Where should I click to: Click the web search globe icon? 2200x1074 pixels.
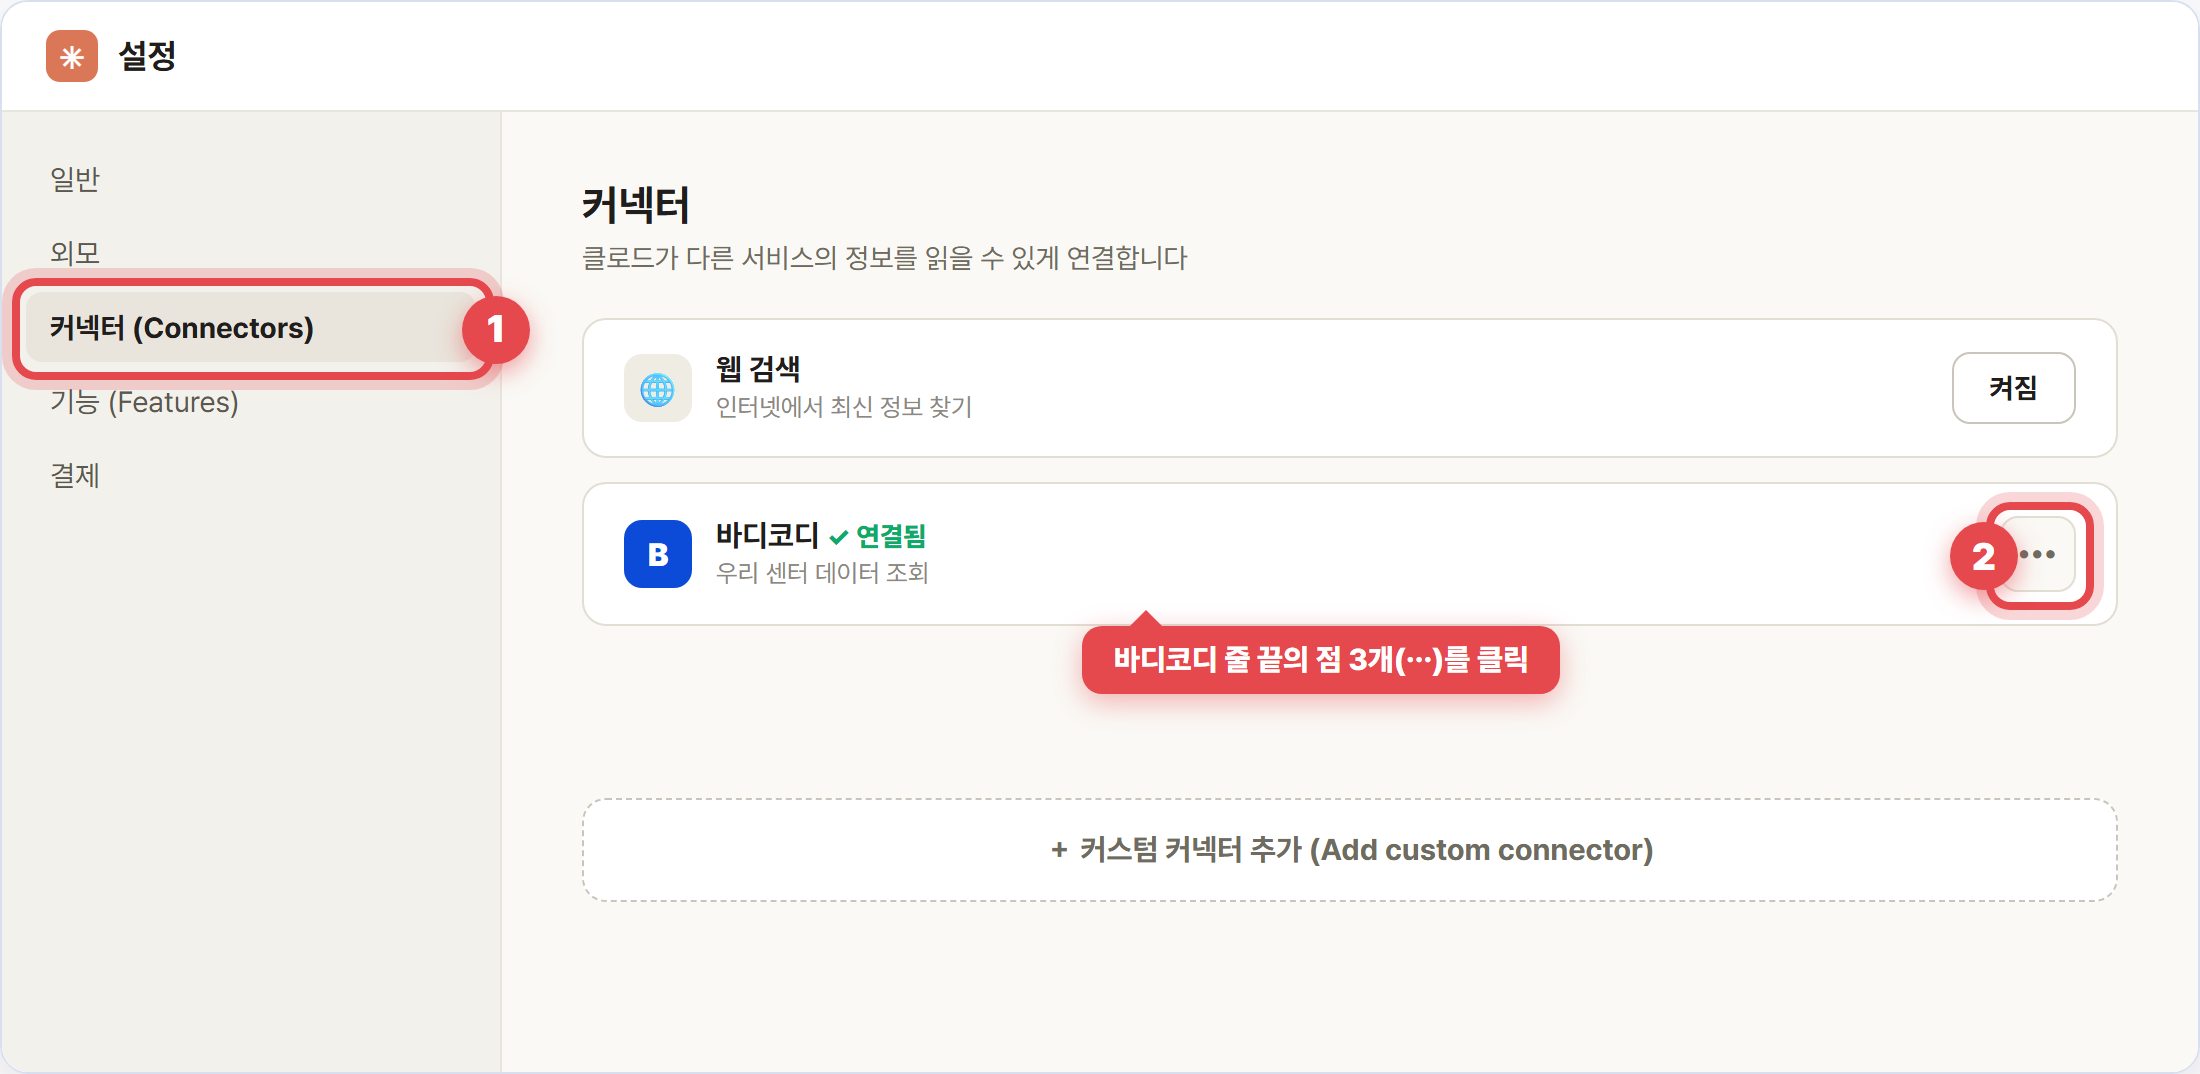coord(658,388)
